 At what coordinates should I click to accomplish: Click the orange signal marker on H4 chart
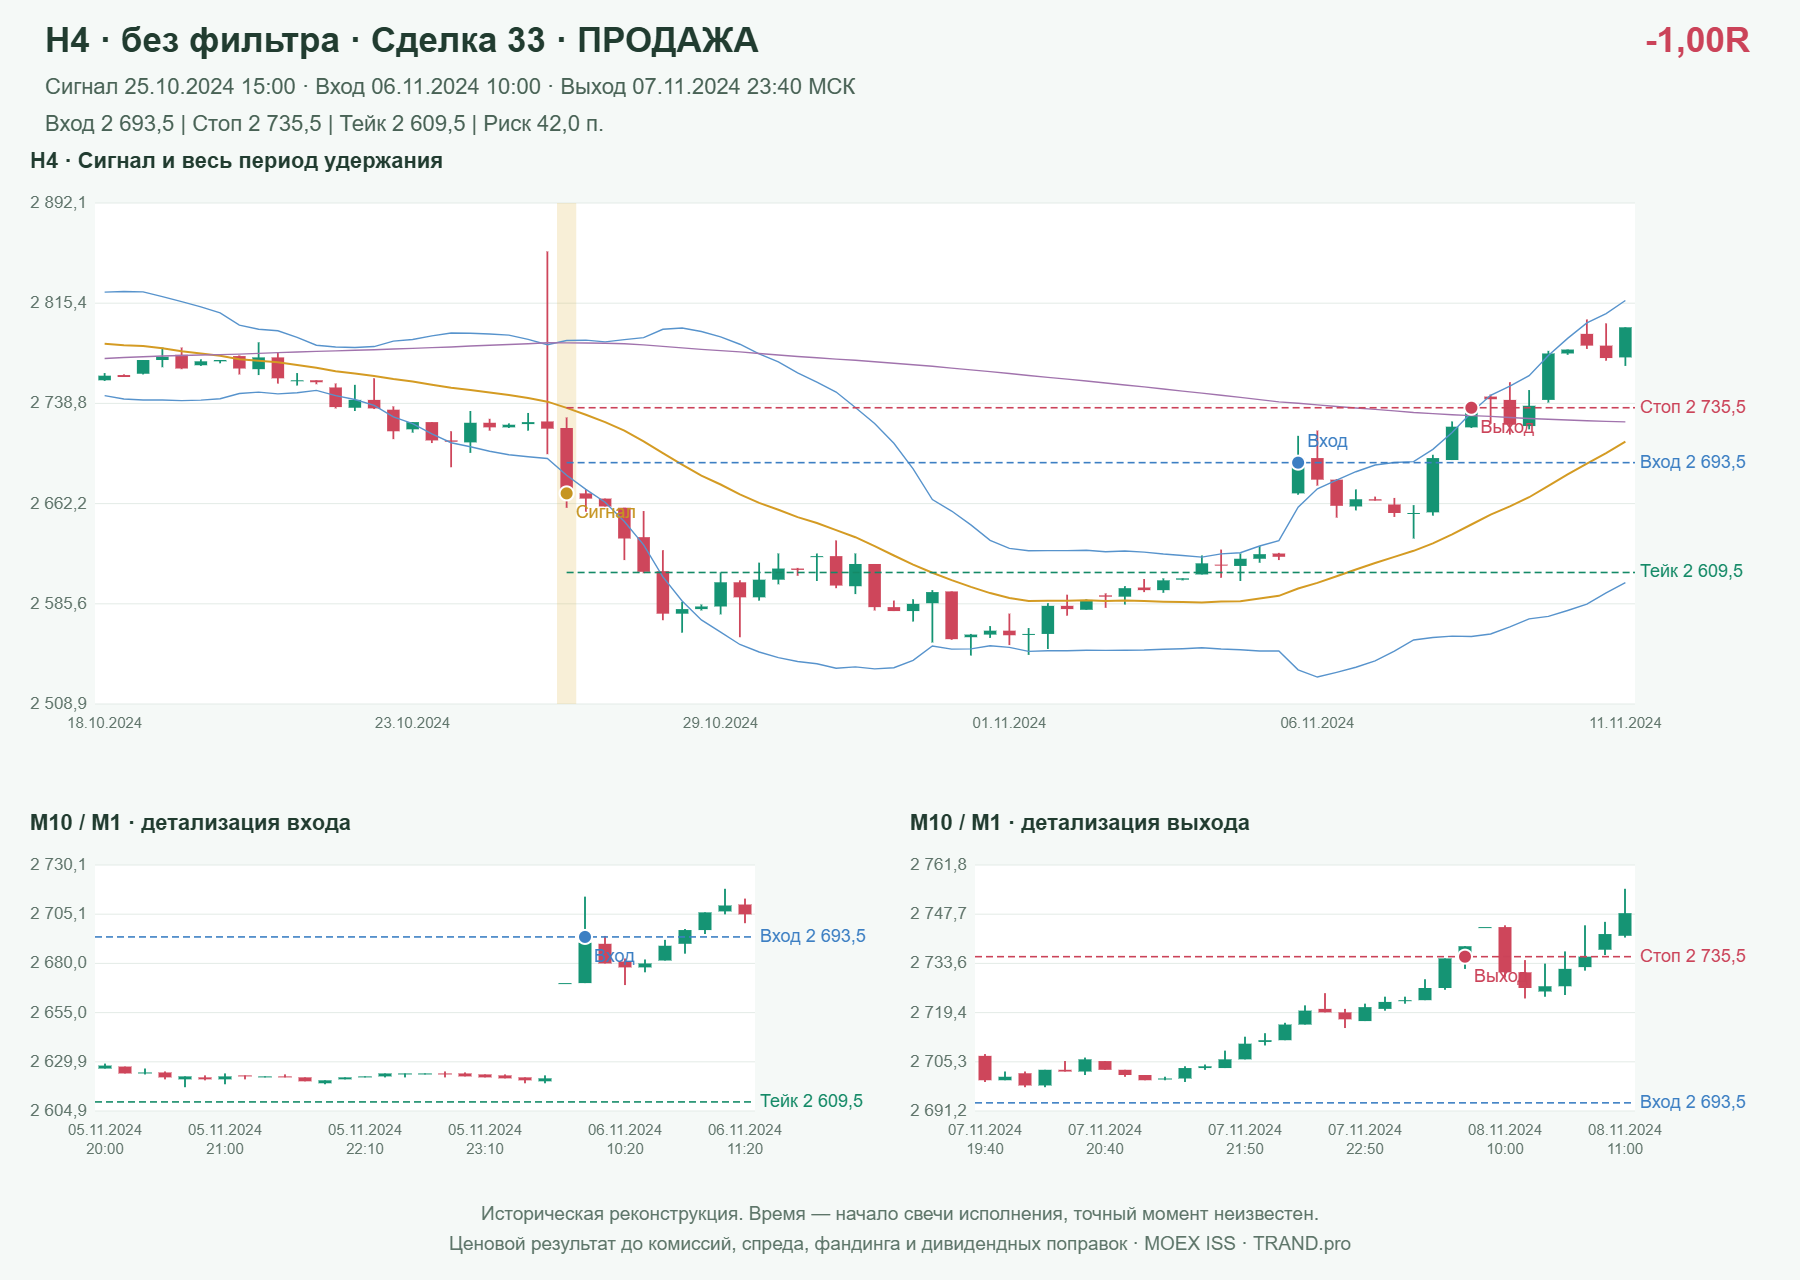pos(567,493)
